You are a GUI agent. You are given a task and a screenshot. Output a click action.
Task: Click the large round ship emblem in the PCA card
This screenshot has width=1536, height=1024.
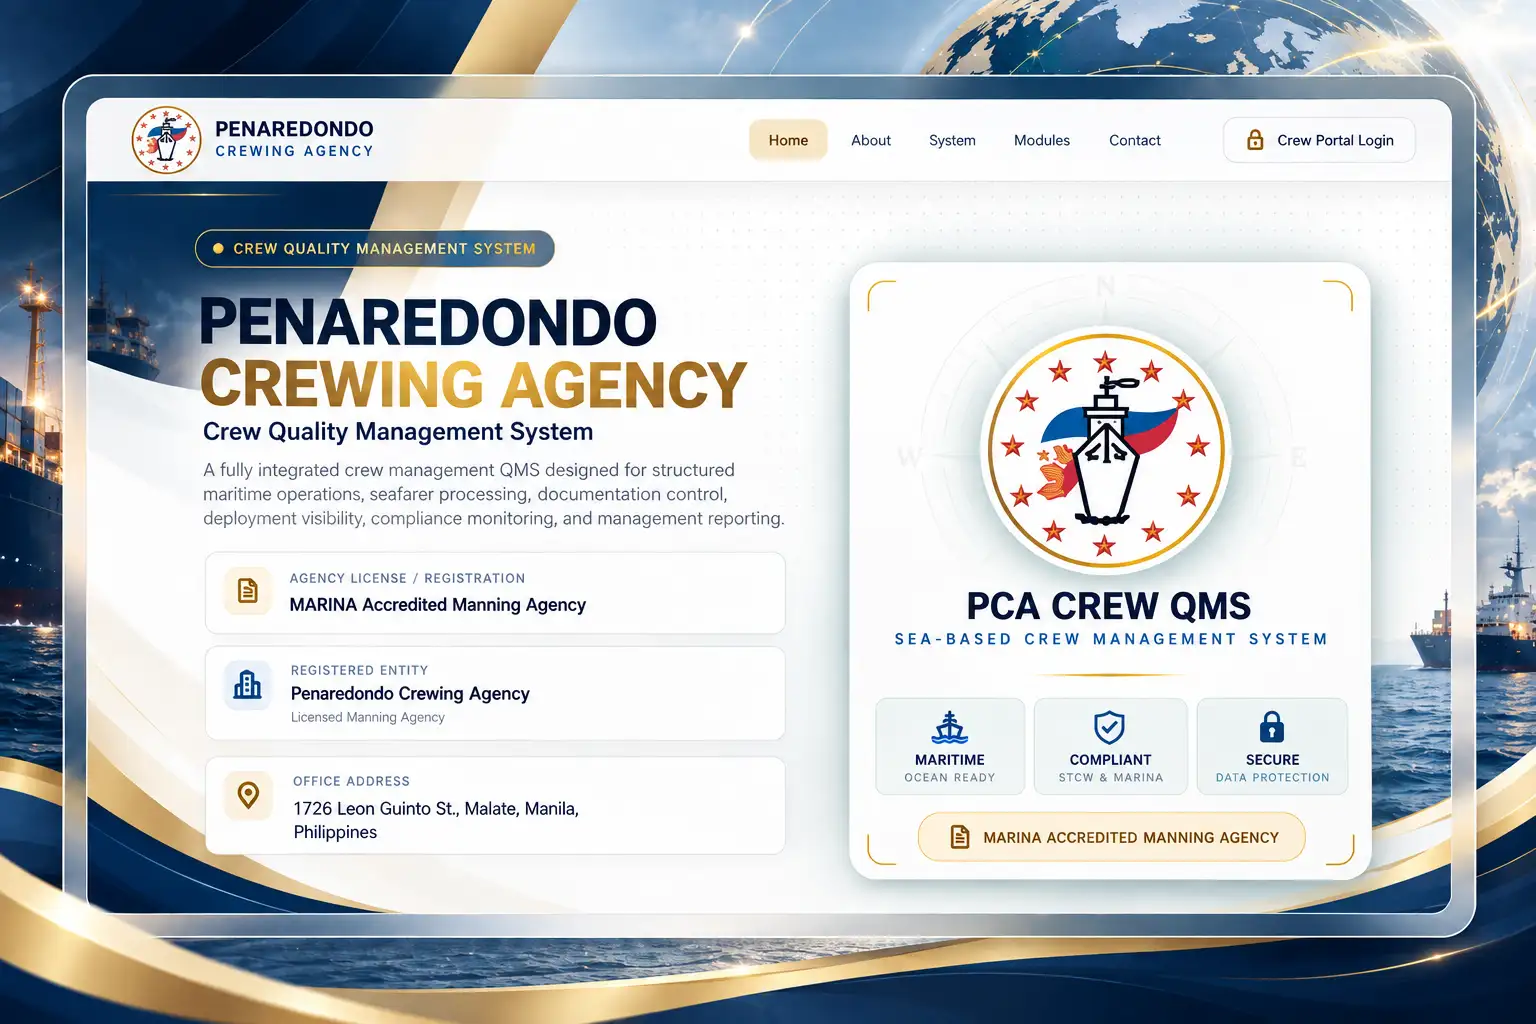coord(1105,450)
